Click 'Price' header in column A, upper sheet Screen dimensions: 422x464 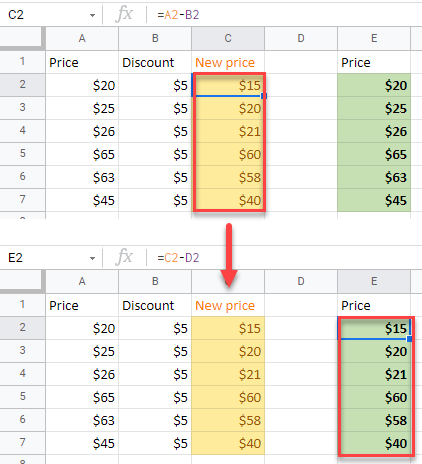point(82,62)
